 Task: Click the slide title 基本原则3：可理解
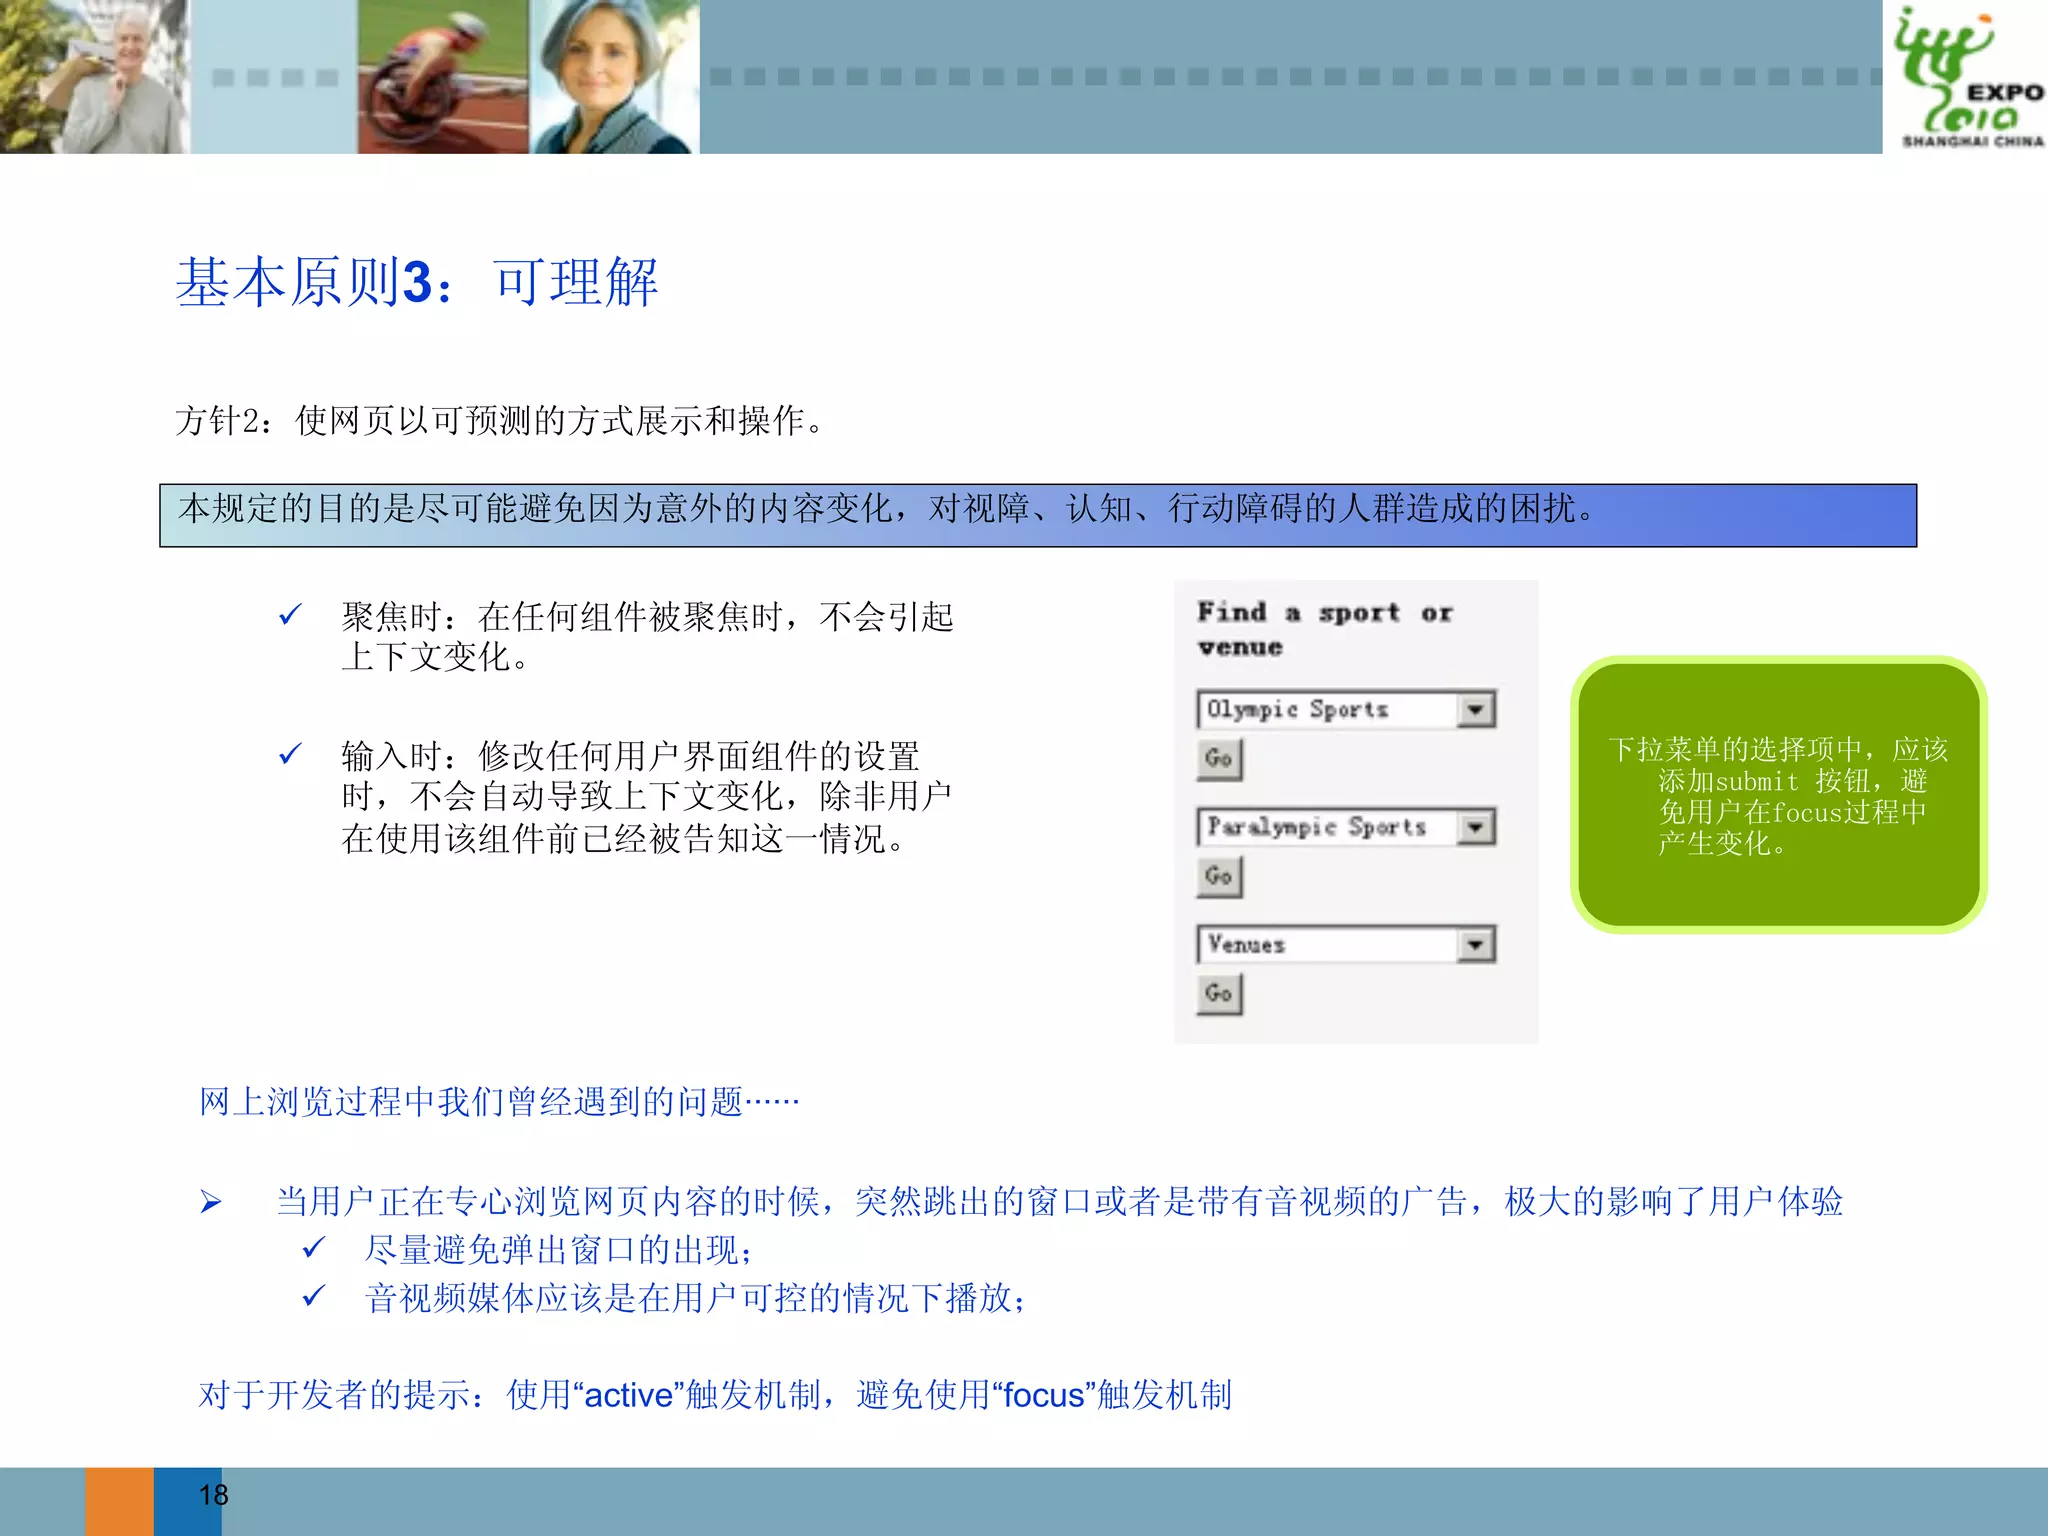point(417,283)
